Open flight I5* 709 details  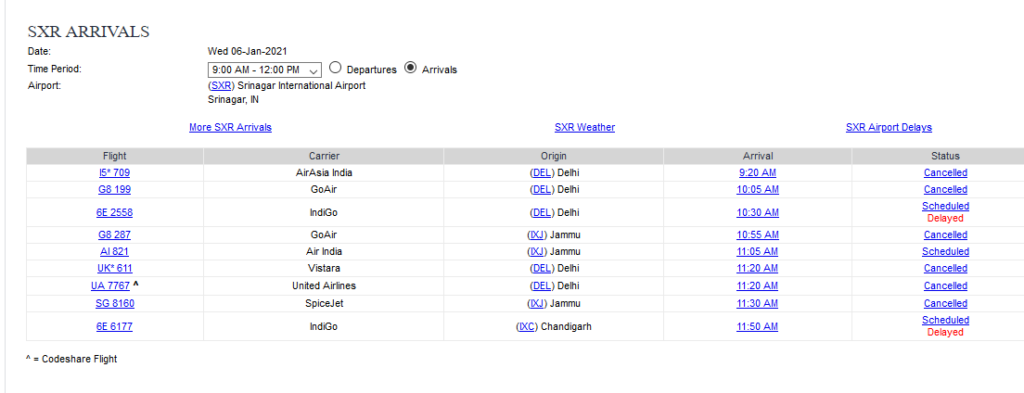(x=114, y=173)
